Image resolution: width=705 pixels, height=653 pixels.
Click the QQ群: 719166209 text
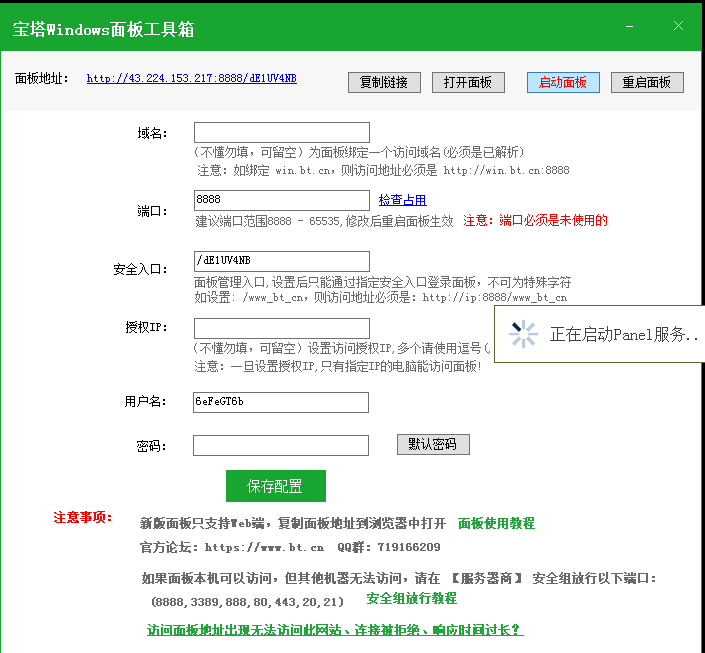tap(389, 547)
